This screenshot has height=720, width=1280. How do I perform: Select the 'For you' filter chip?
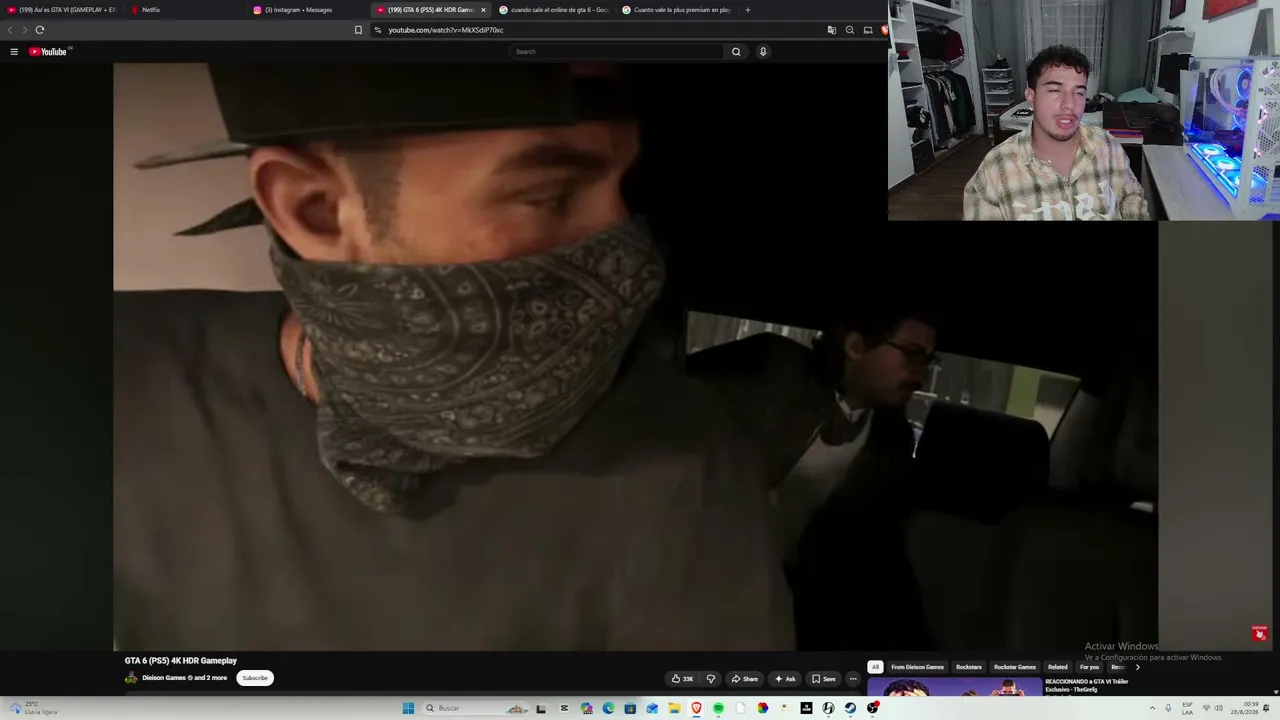(1089, 667)
